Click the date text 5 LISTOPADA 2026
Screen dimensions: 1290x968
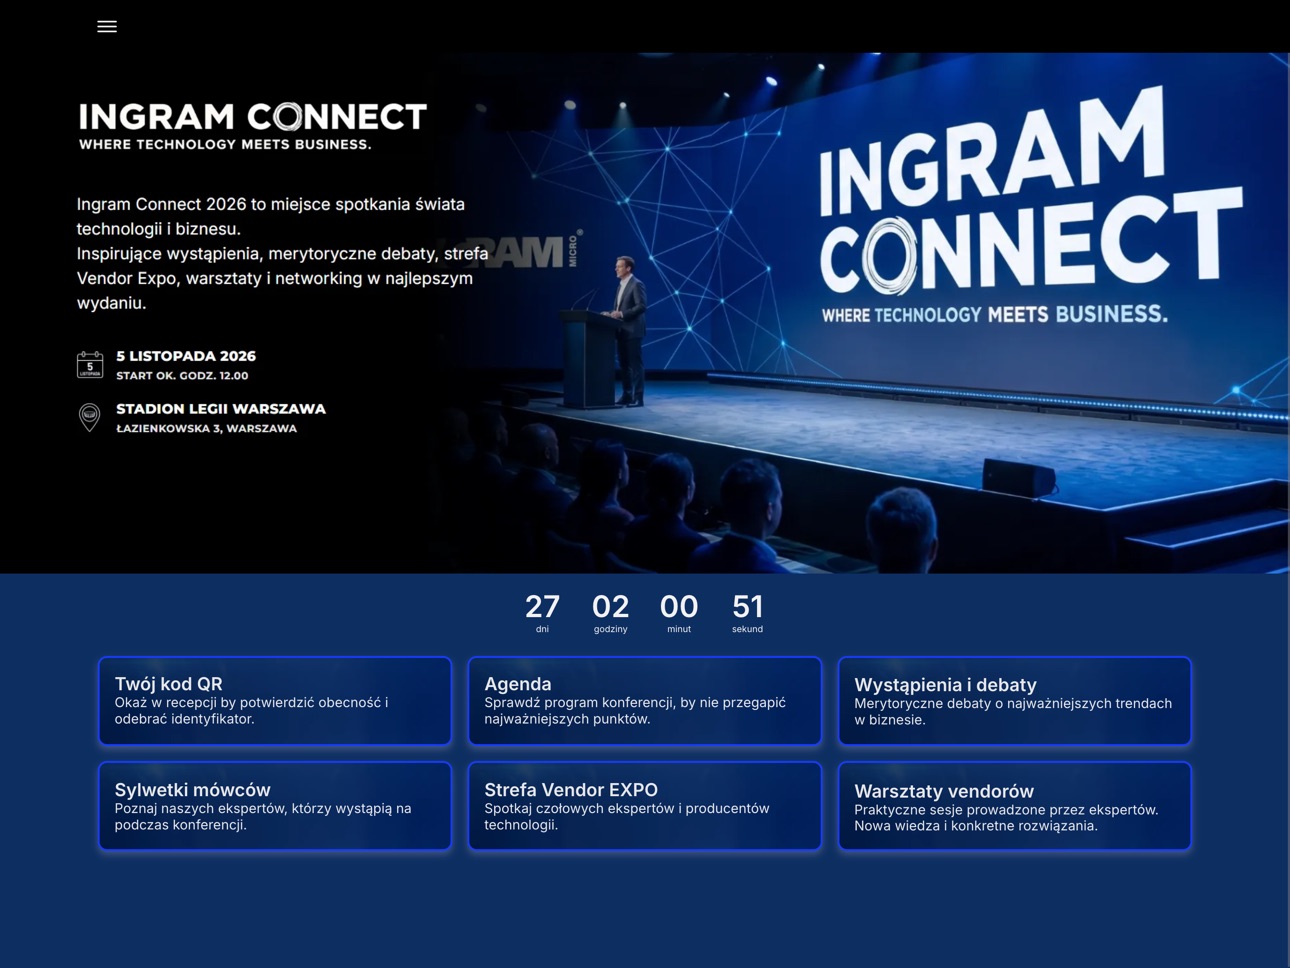coord(186,356)
